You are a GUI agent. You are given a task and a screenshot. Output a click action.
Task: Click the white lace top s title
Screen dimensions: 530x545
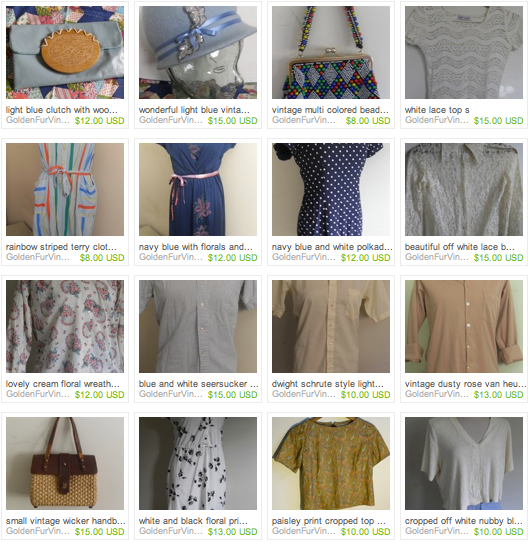(x=437, y=110)
